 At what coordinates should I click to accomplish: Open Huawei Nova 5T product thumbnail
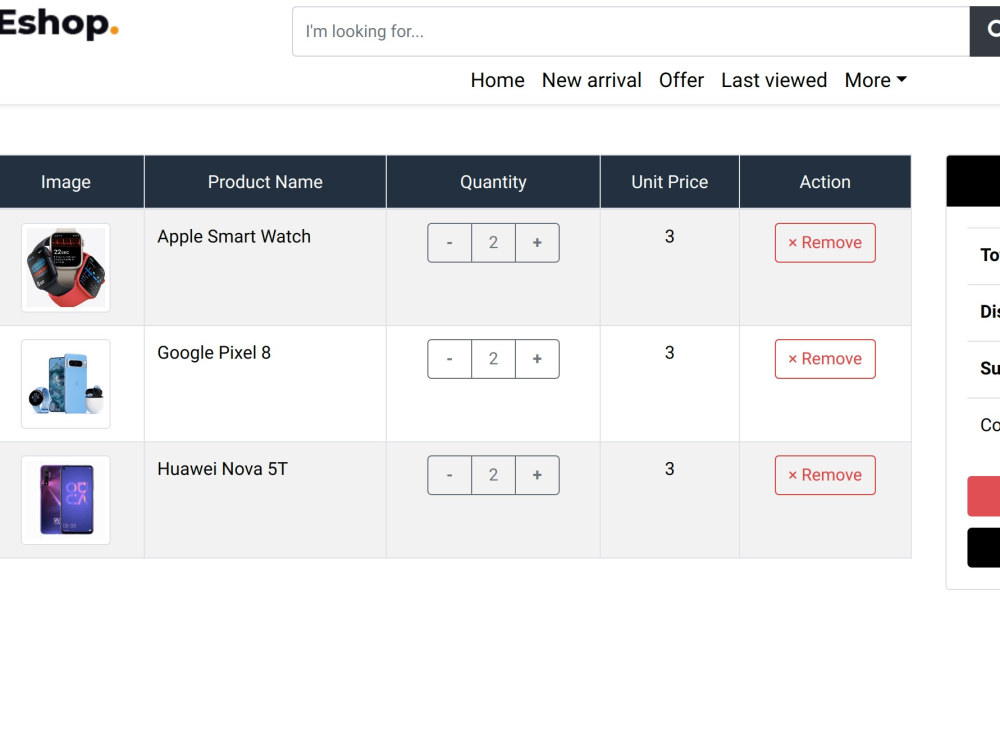[x=66, y=500]
